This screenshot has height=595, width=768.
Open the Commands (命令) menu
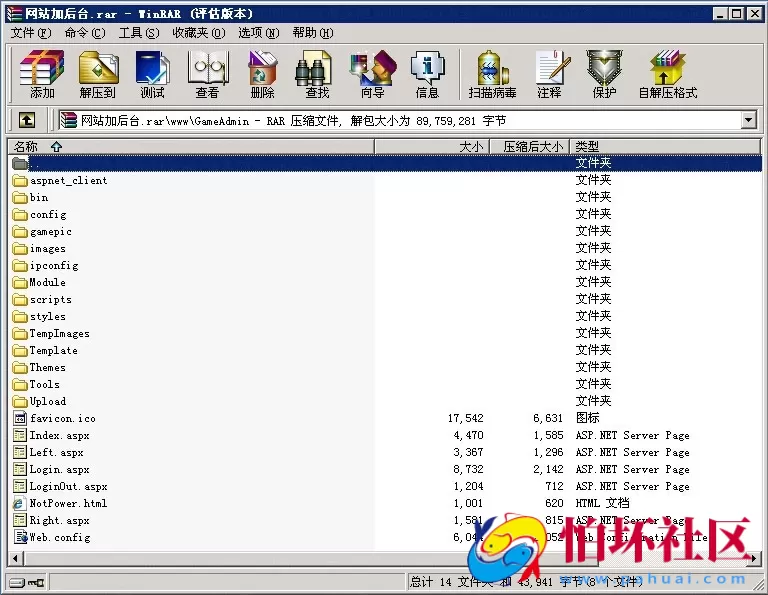(85, 33)
